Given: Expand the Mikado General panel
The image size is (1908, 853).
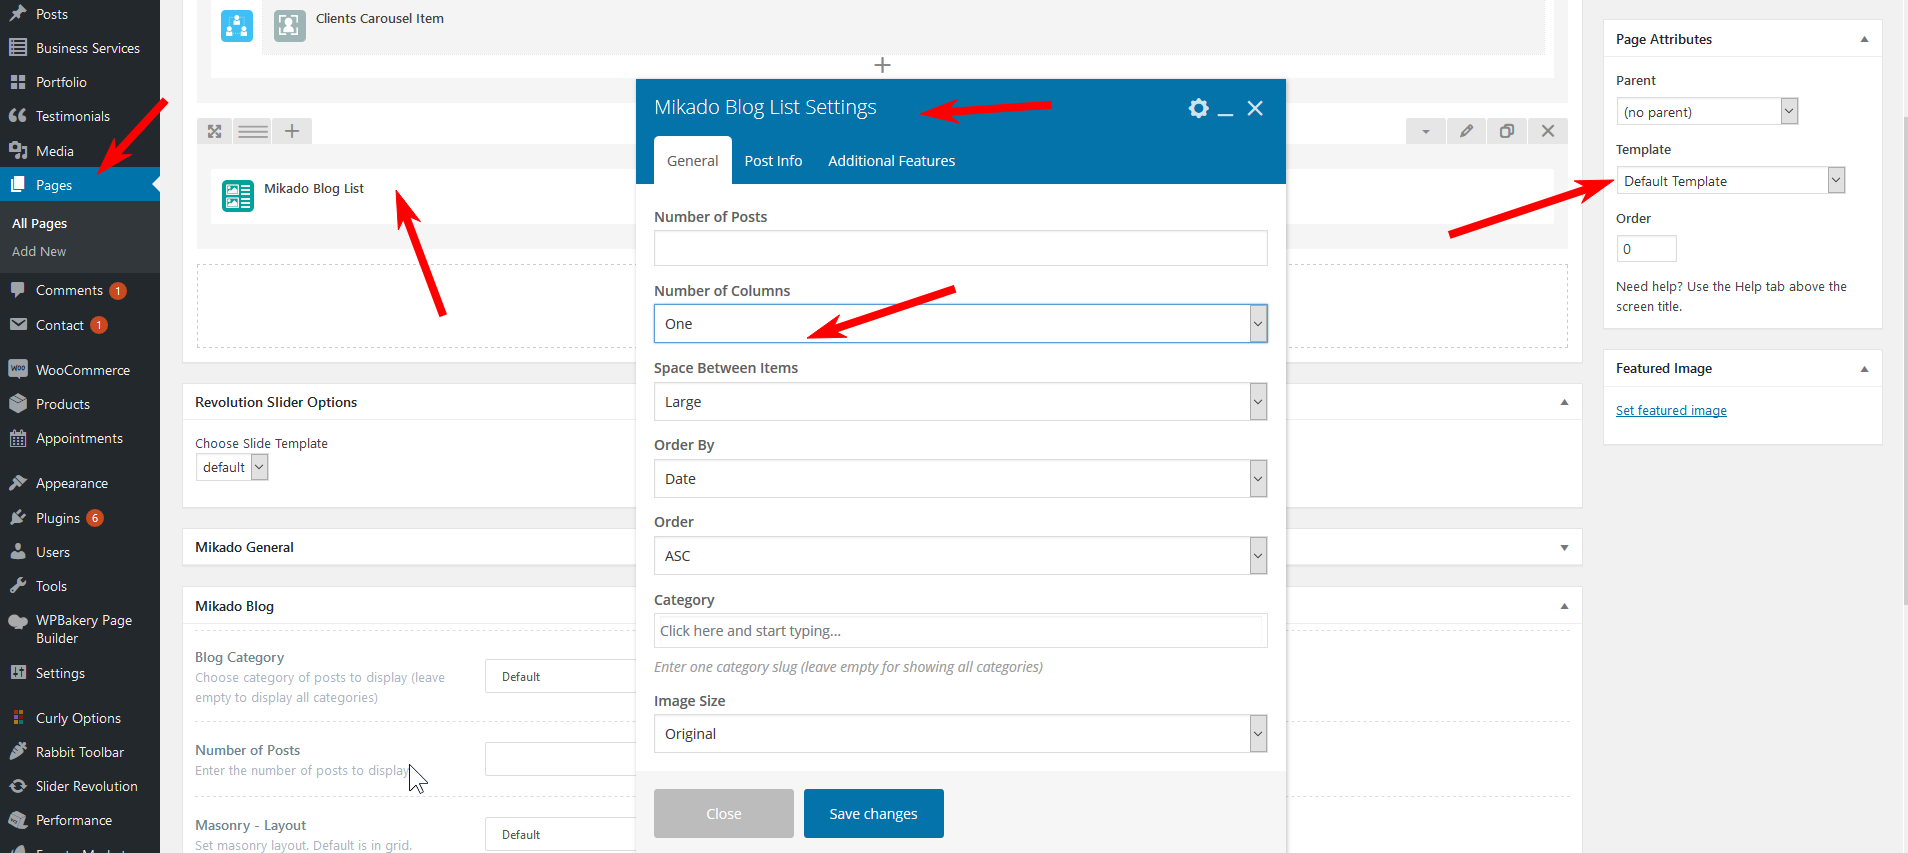Looking at the screenshot, I should click(x=1564, y=548).
